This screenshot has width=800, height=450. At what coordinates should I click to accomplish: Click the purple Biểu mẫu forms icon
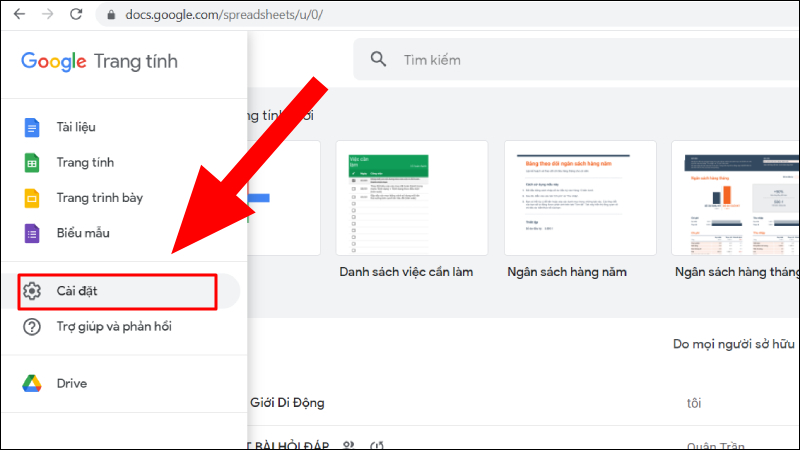click(x=32, y=233)
